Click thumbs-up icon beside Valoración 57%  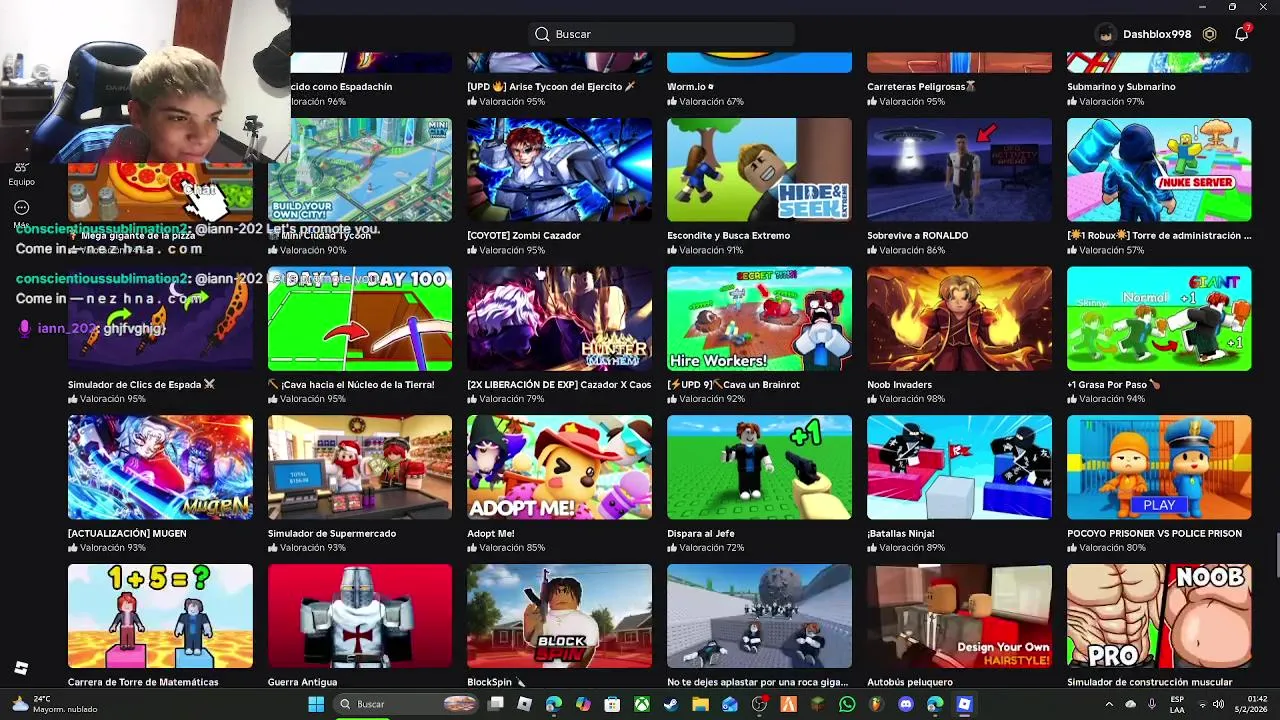point(1072,250)
